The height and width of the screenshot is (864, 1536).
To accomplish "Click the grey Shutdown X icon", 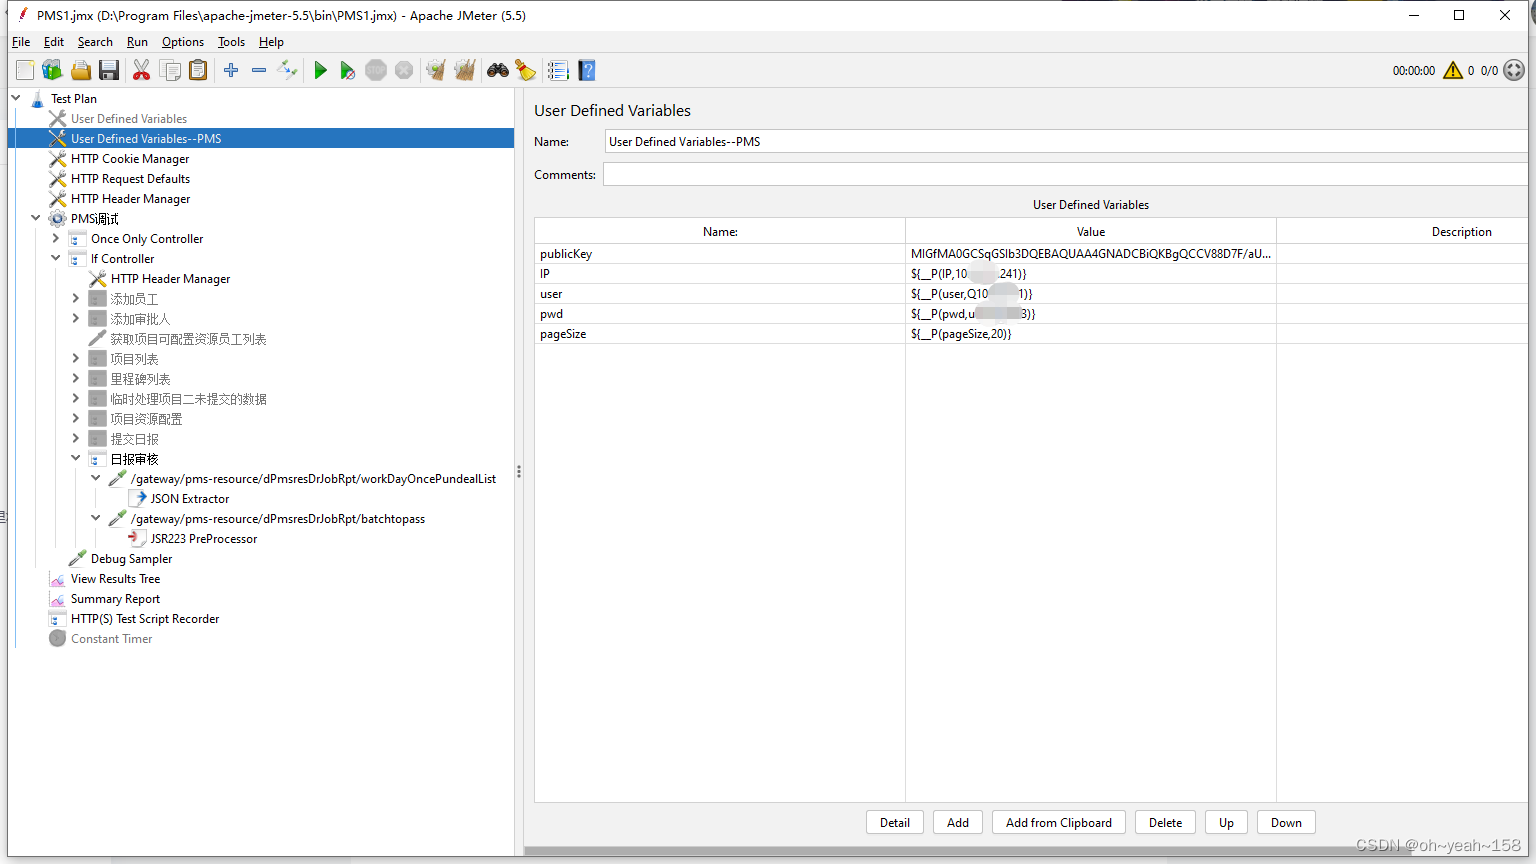I will tap(404, 70).
